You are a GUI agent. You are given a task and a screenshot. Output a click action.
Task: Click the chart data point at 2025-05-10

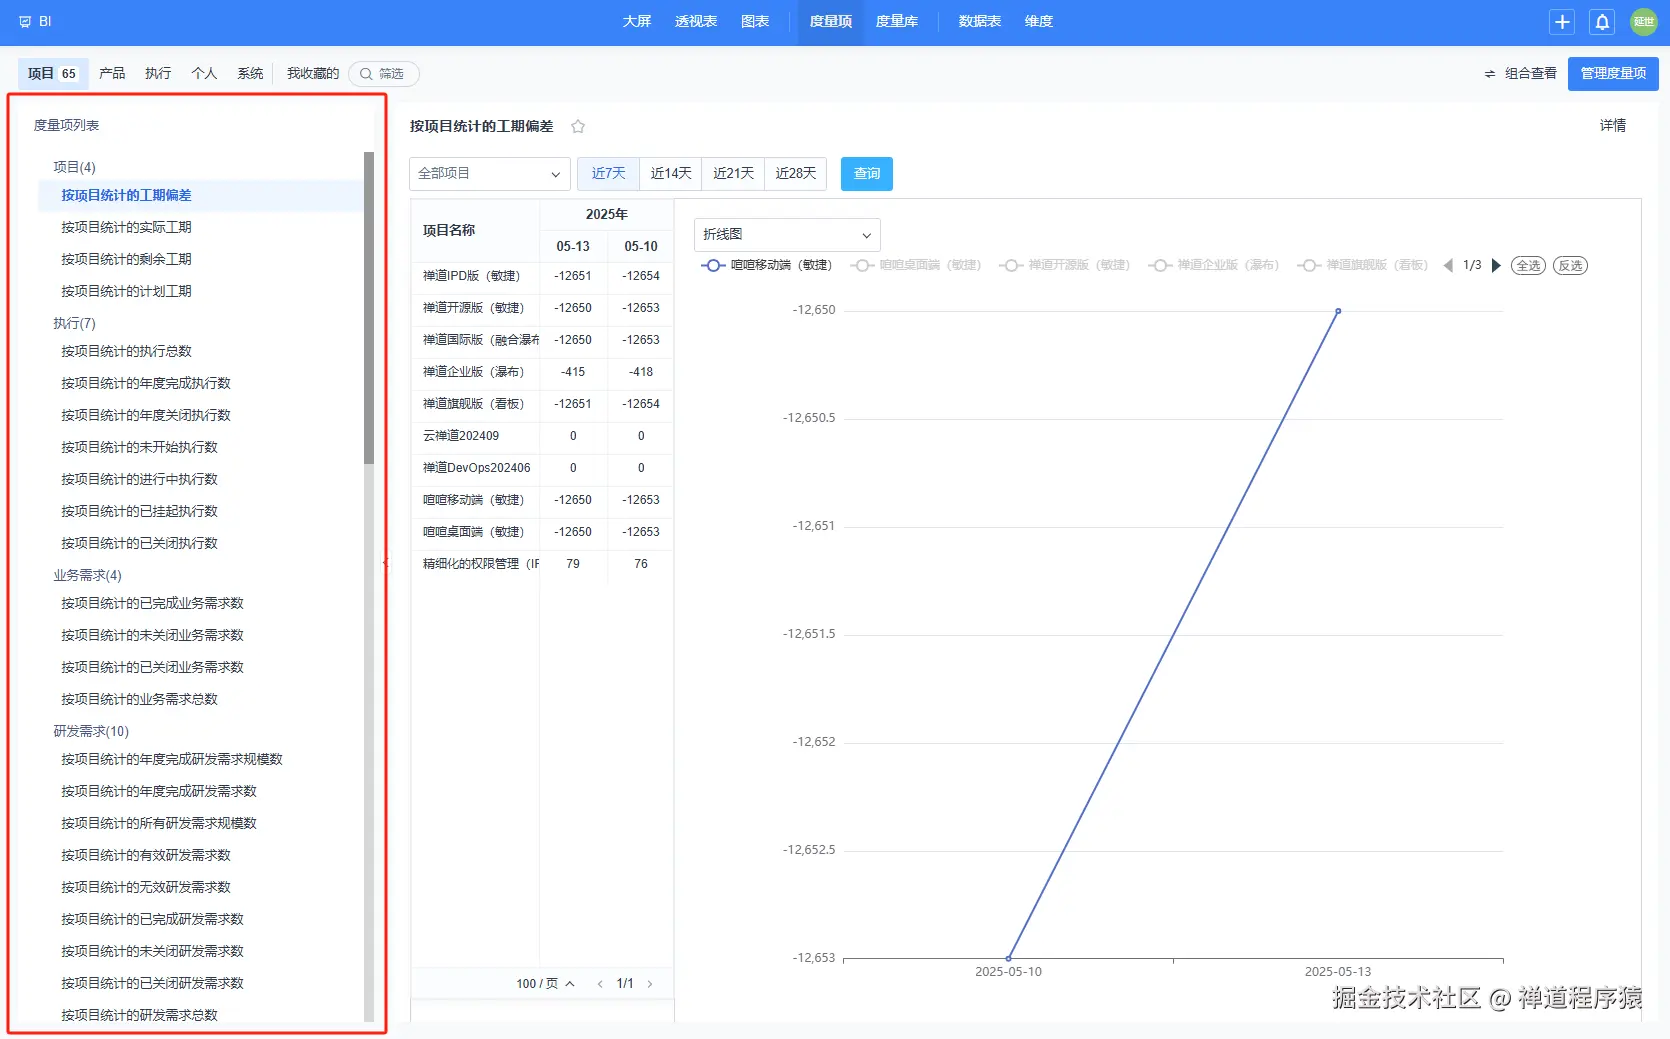click(x=1009, y=958)
